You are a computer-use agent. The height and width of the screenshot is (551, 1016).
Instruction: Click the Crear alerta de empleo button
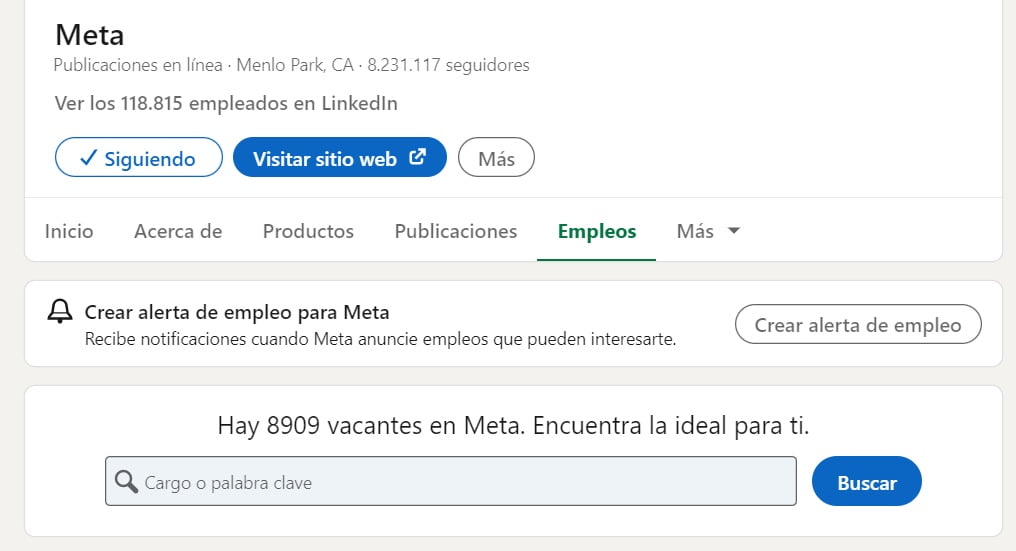click(858, 324)
